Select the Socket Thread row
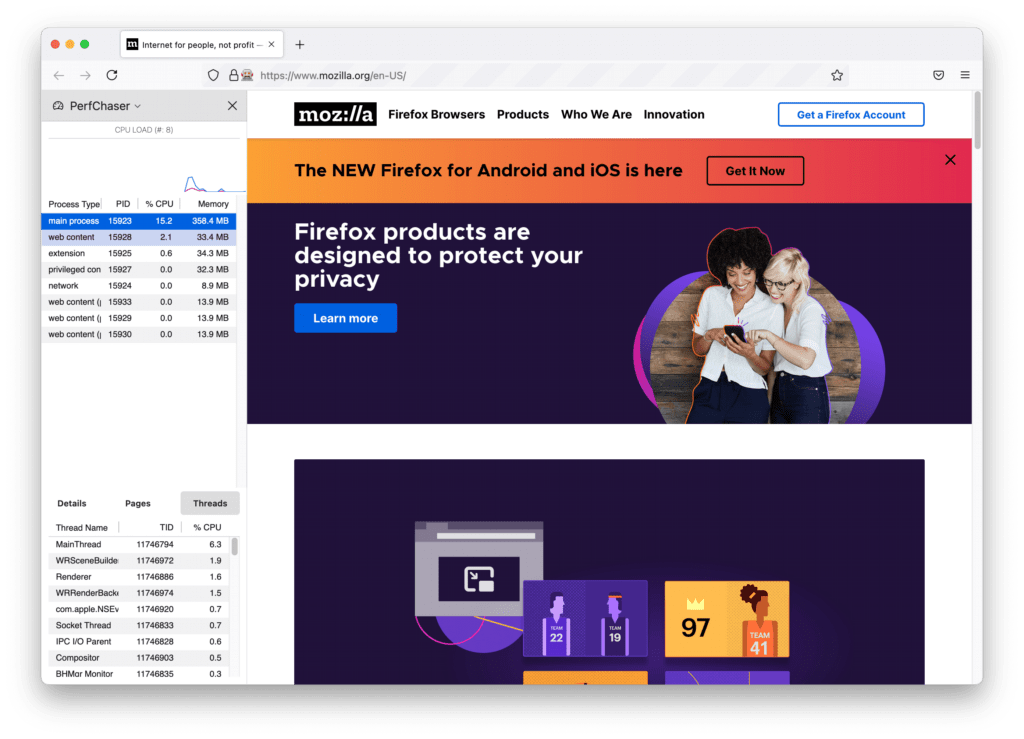This screenshot has width=1024, height=739. pos(138,625)
